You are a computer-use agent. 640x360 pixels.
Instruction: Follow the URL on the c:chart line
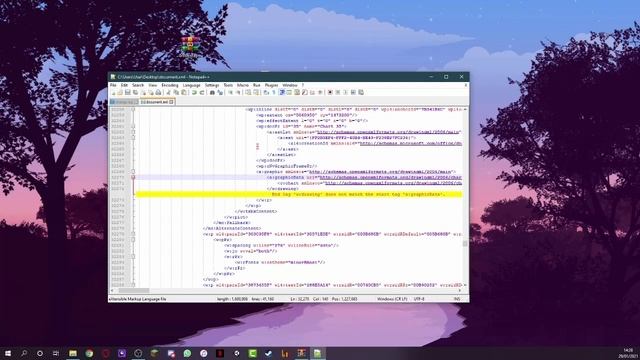(393, 183)
